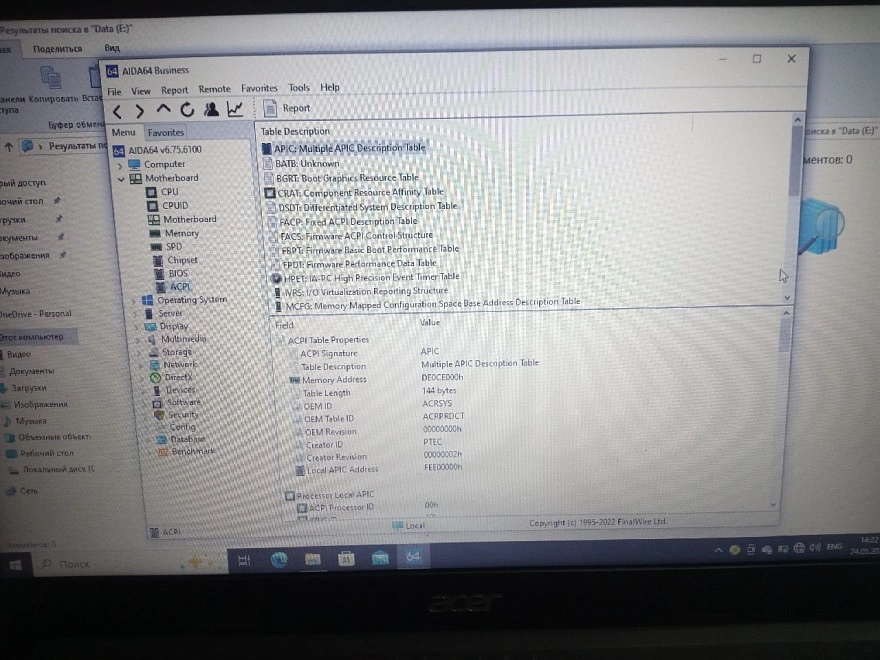Go back with the AIDA64 back arrow
The image size is (880, 660).
tap(117, 111)
